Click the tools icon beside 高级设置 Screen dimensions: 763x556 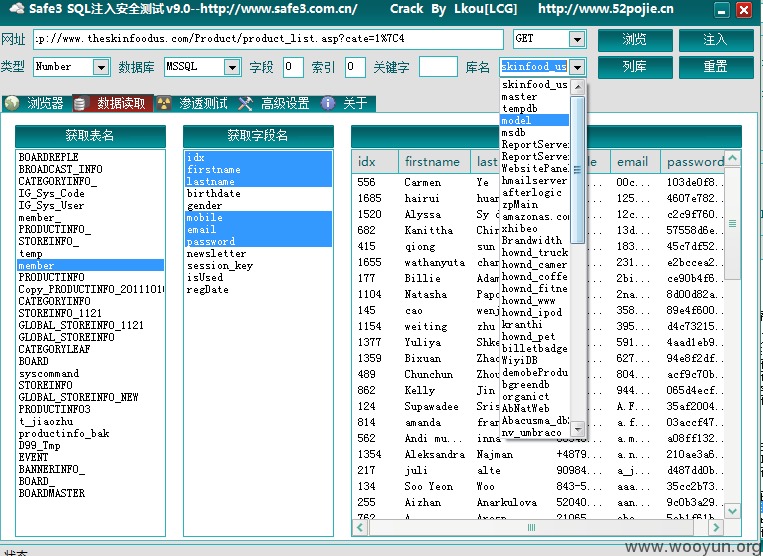click(x=245, y=103)
